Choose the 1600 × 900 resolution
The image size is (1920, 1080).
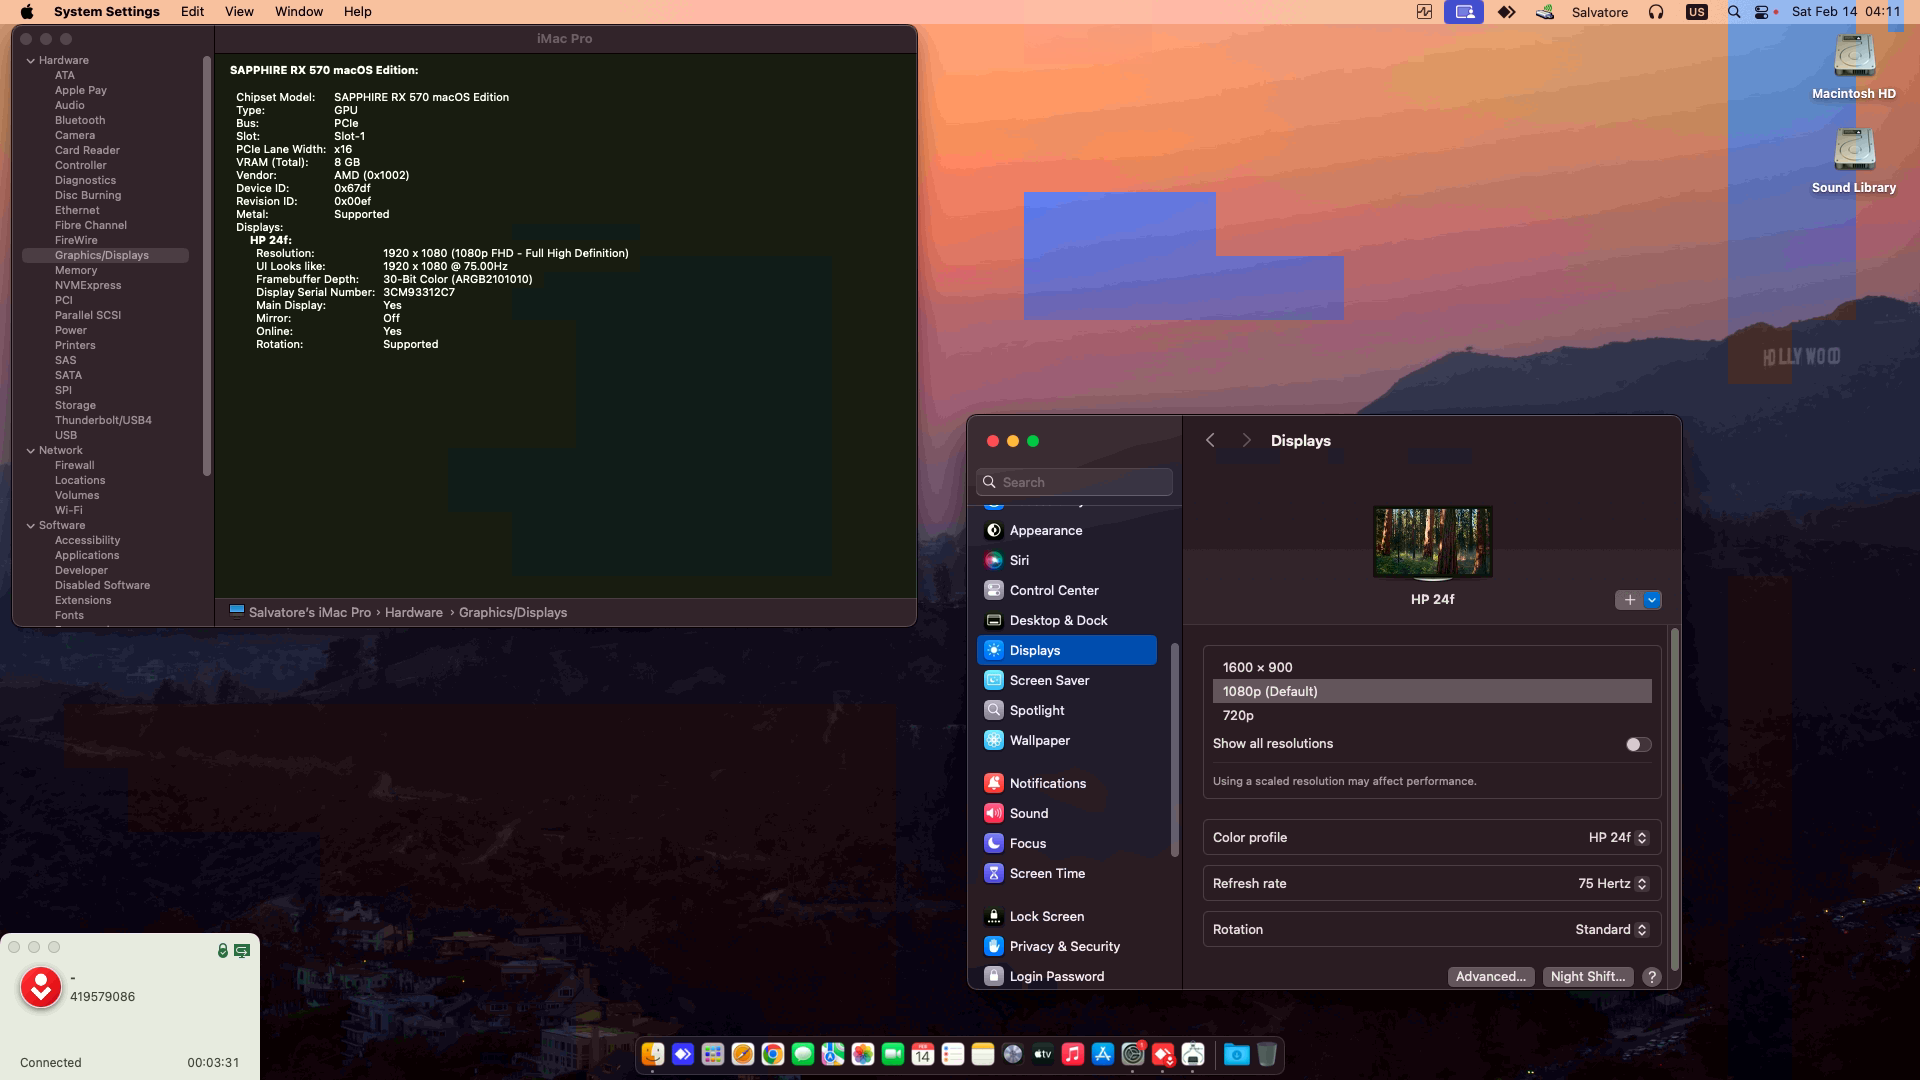coord(1432,668)
